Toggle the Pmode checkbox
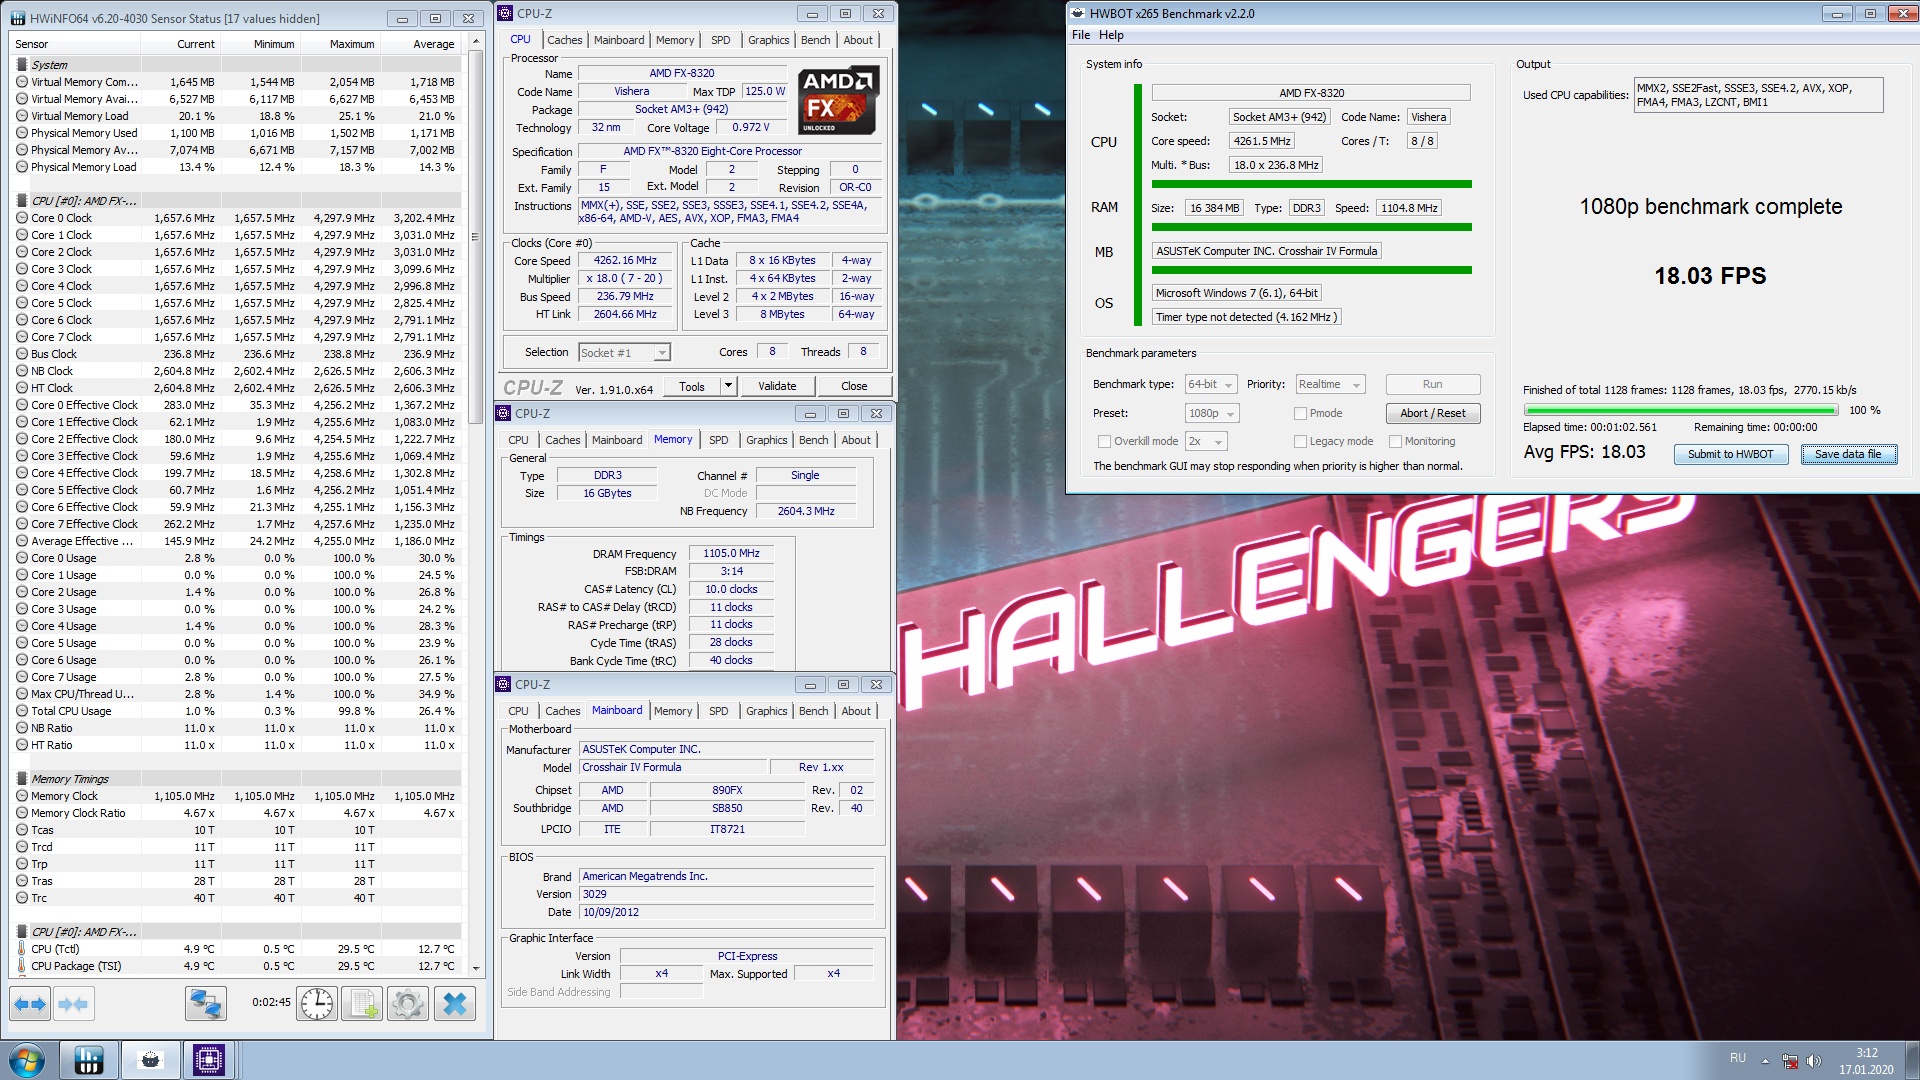 tap(1300, 413)
